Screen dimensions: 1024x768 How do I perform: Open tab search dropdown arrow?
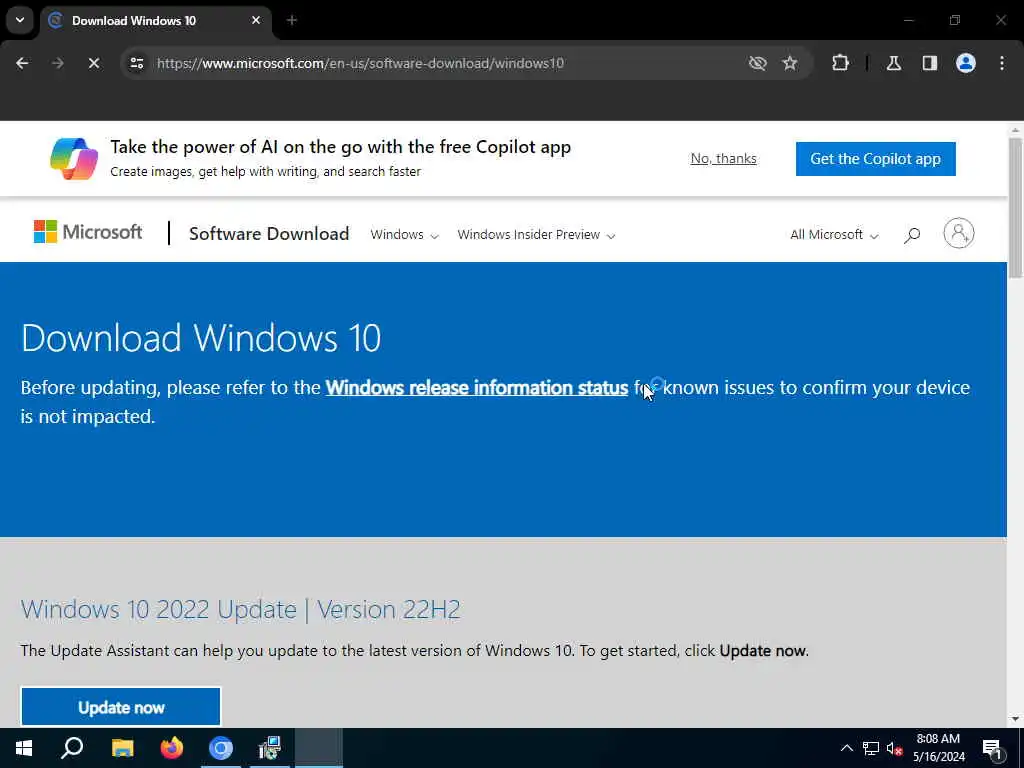(x=20, y=20)
